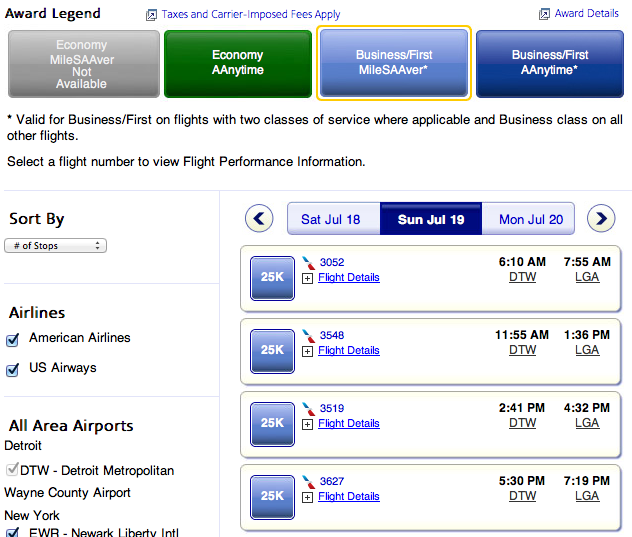Go to previous dates with left arrow
632x537 pixels.
point(259,219)
